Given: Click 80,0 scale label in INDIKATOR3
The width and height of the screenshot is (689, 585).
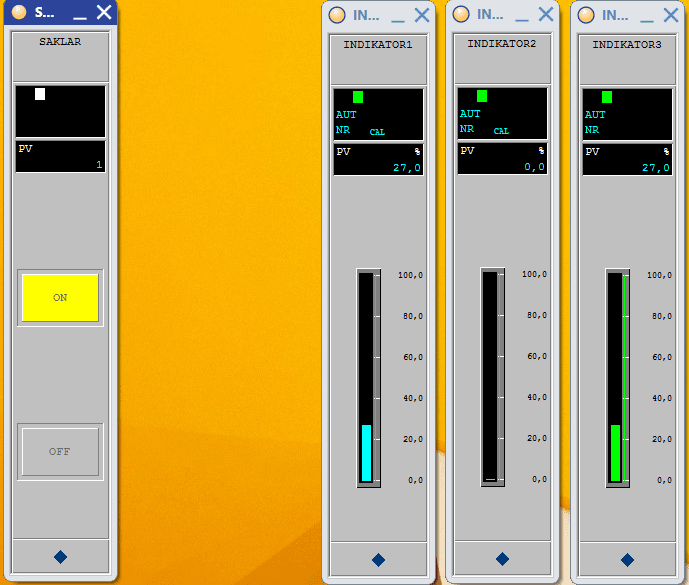Looking at the screenshot, I should [662, 316].
